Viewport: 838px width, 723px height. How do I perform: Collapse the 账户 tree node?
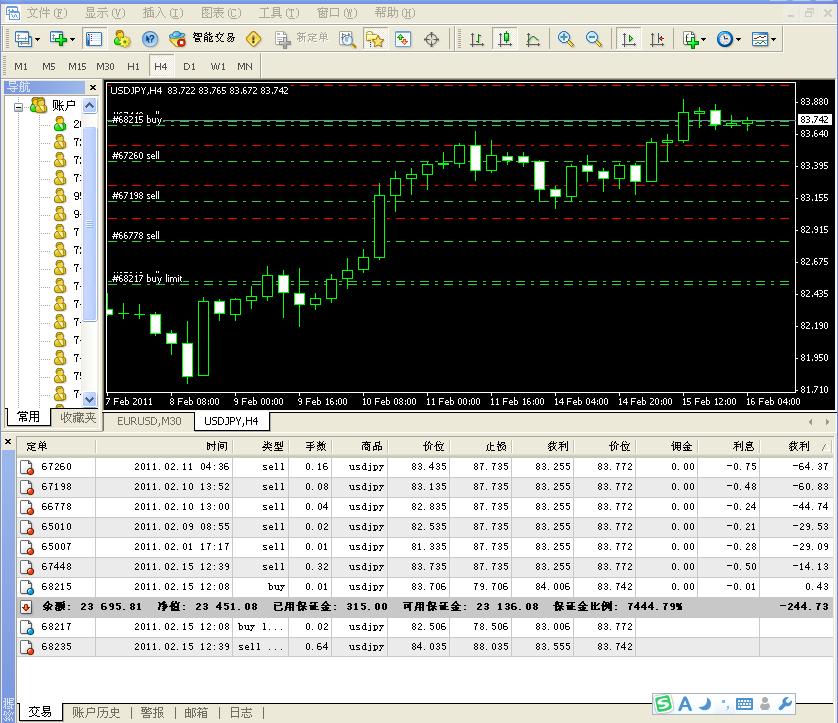[19, 105]
